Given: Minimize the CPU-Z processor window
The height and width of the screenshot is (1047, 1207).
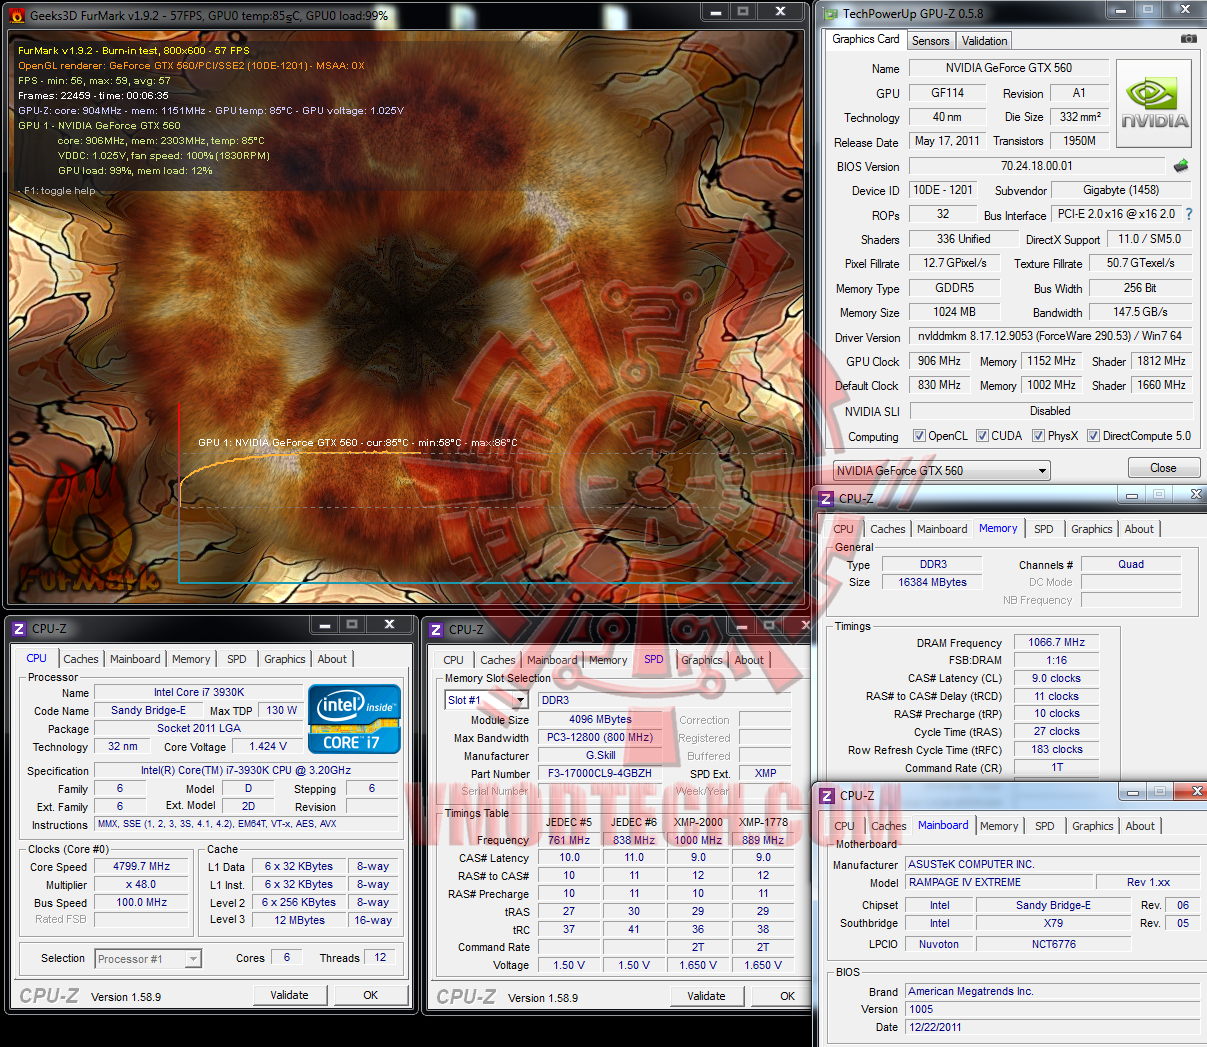Looking at the screenshot, I should (x=325, y=625).
